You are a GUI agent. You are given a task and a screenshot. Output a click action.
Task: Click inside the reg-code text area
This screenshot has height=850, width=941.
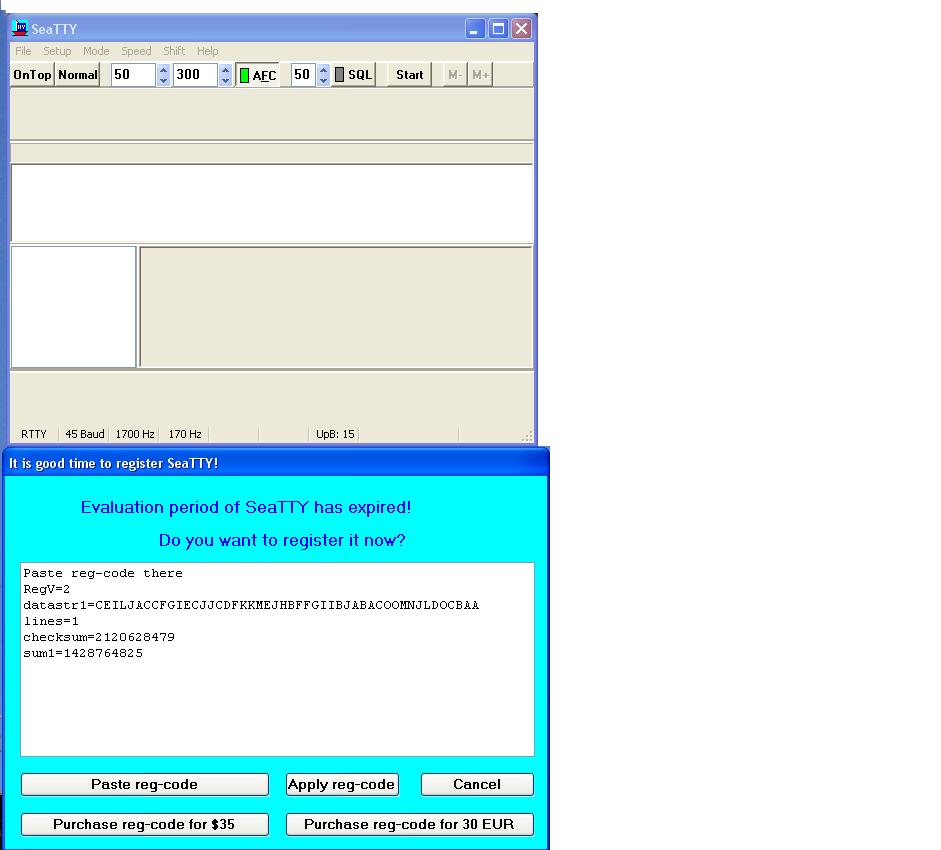(x=277, y=659)
